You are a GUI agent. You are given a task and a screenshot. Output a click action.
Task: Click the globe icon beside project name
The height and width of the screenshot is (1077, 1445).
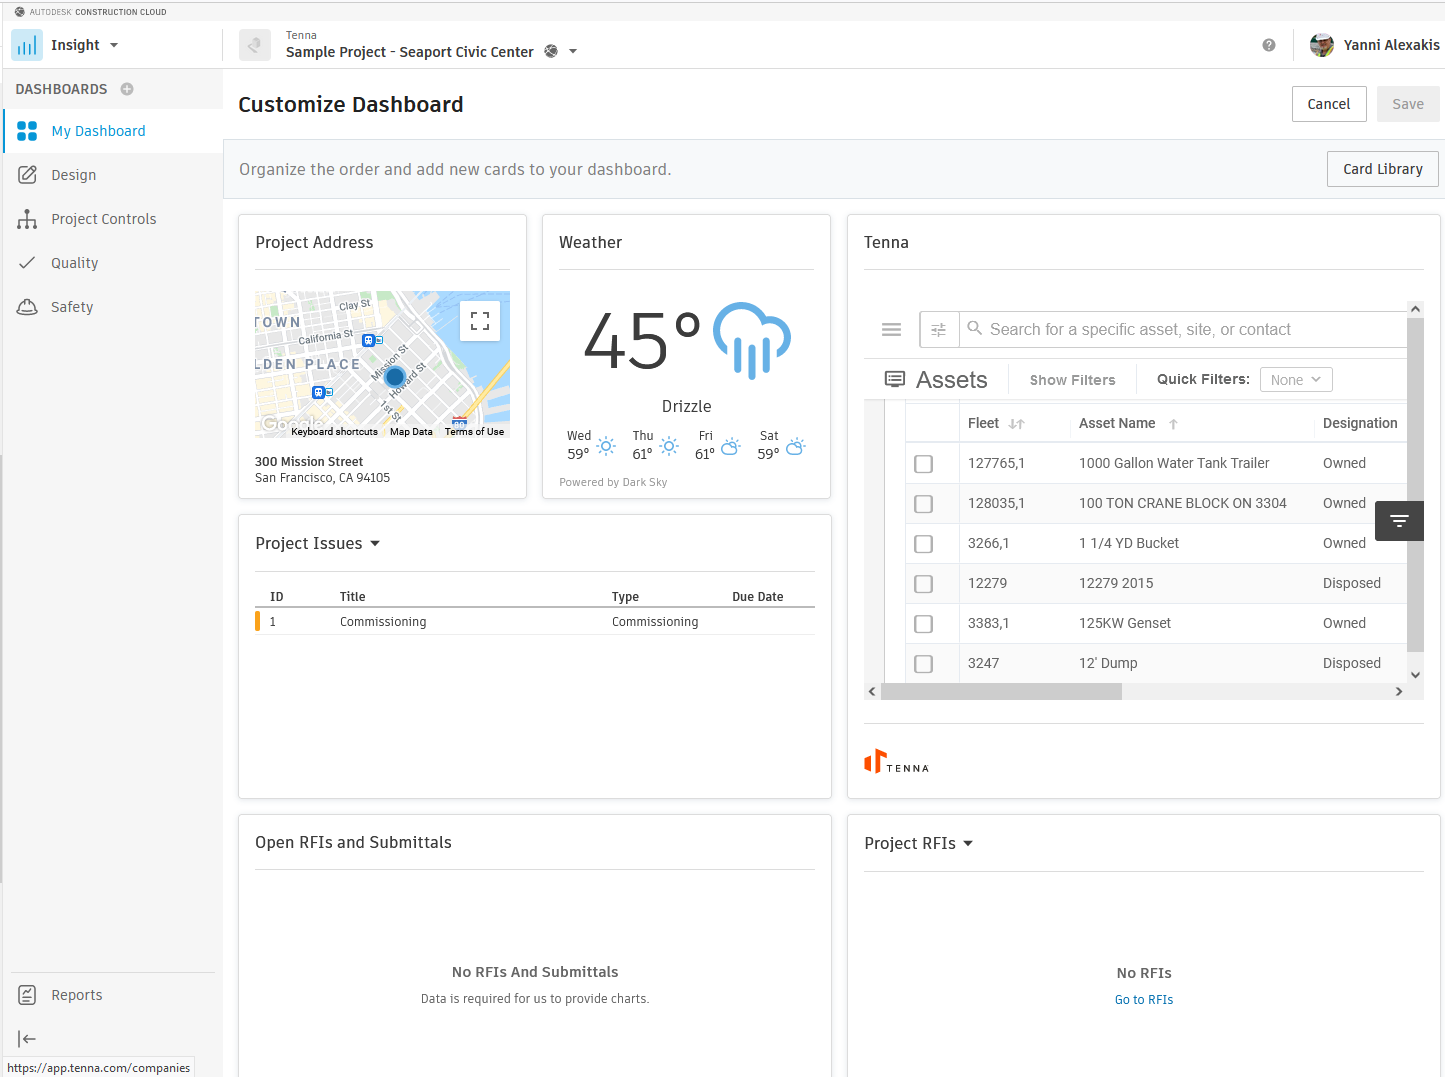pyautogui.click(x=551, y=51)
